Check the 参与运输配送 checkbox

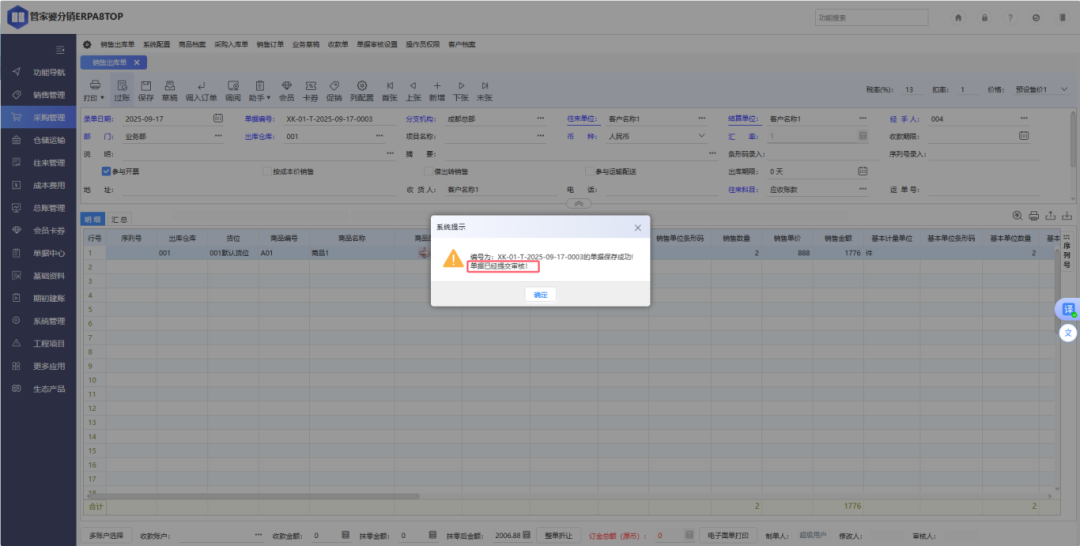pyautogui.click(x=589, y=171)
